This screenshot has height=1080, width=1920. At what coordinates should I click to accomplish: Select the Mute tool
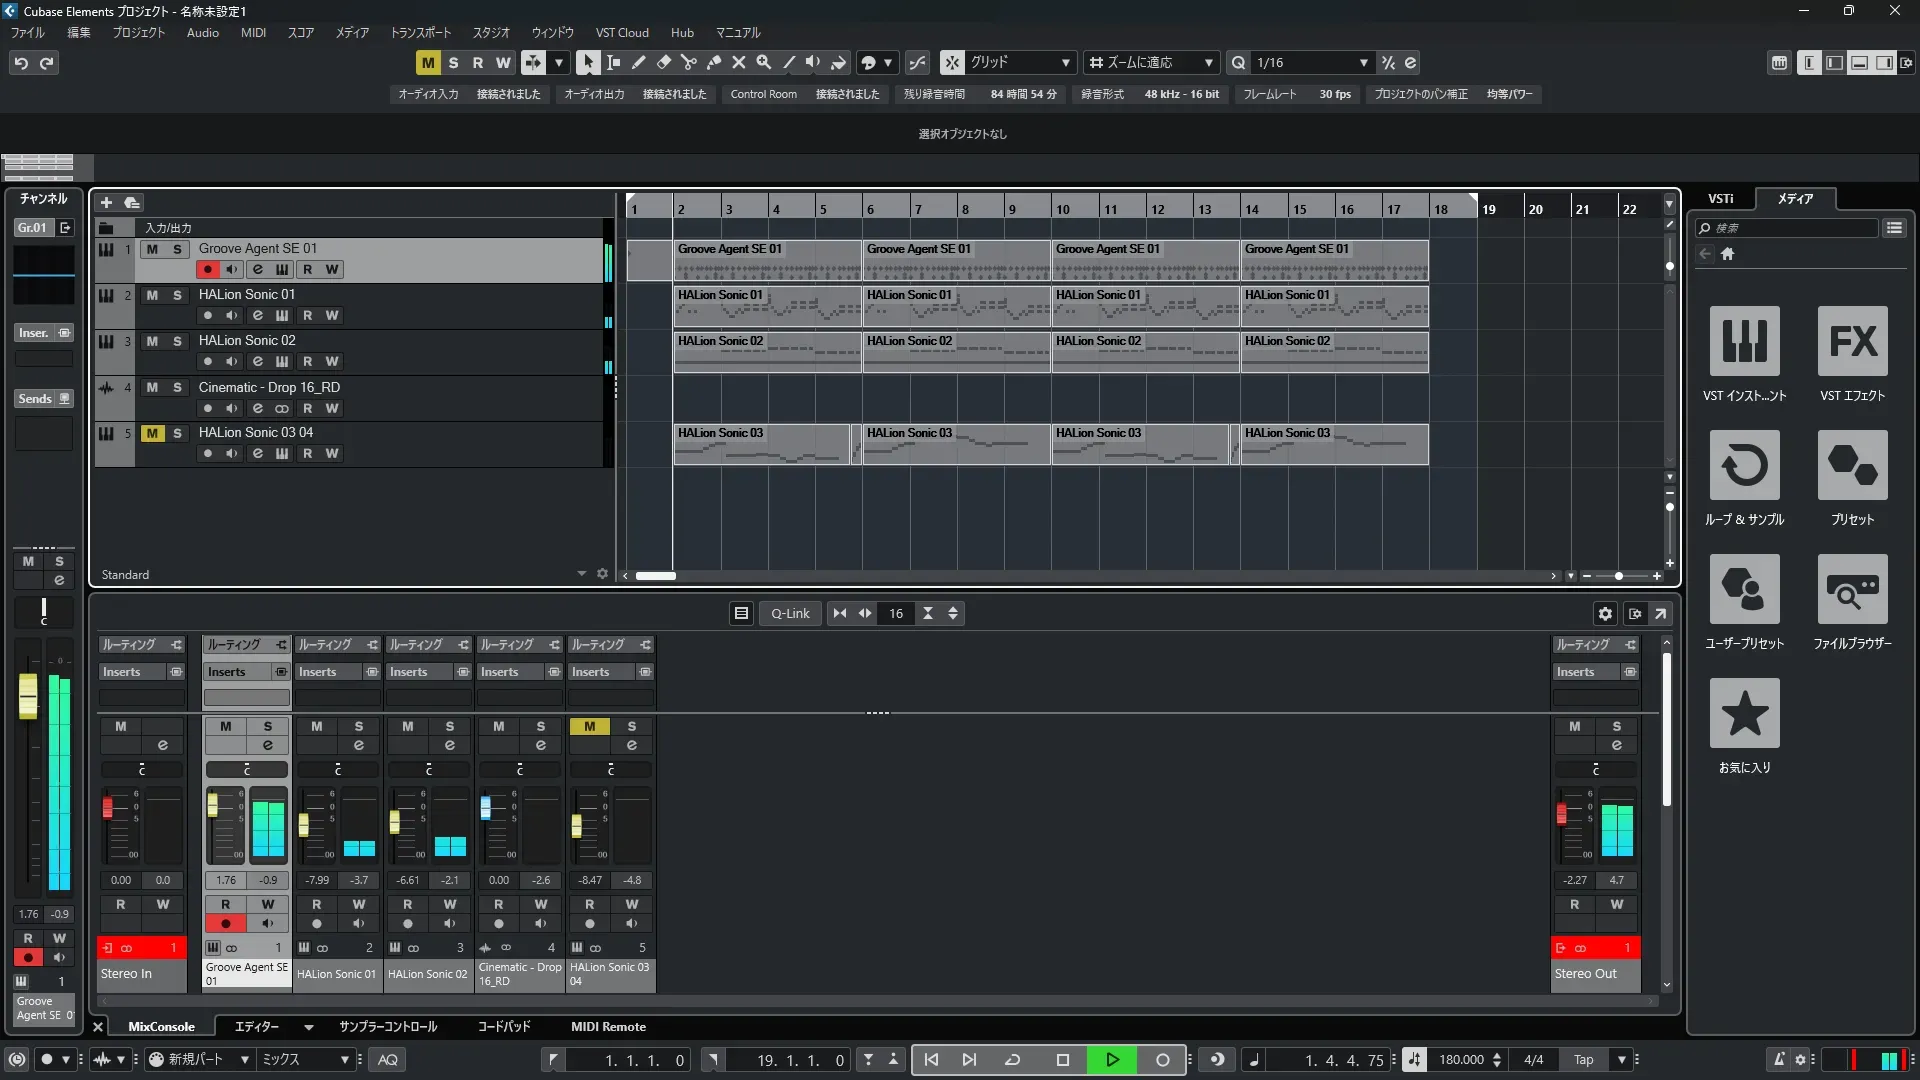pyautogui.click(x=738, y=62)
